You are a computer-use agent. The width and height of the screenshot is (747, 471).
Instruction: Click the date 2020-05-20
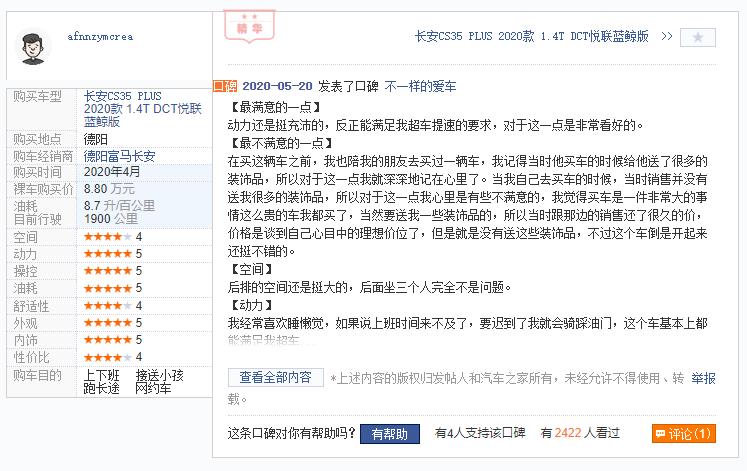point(277,86)
